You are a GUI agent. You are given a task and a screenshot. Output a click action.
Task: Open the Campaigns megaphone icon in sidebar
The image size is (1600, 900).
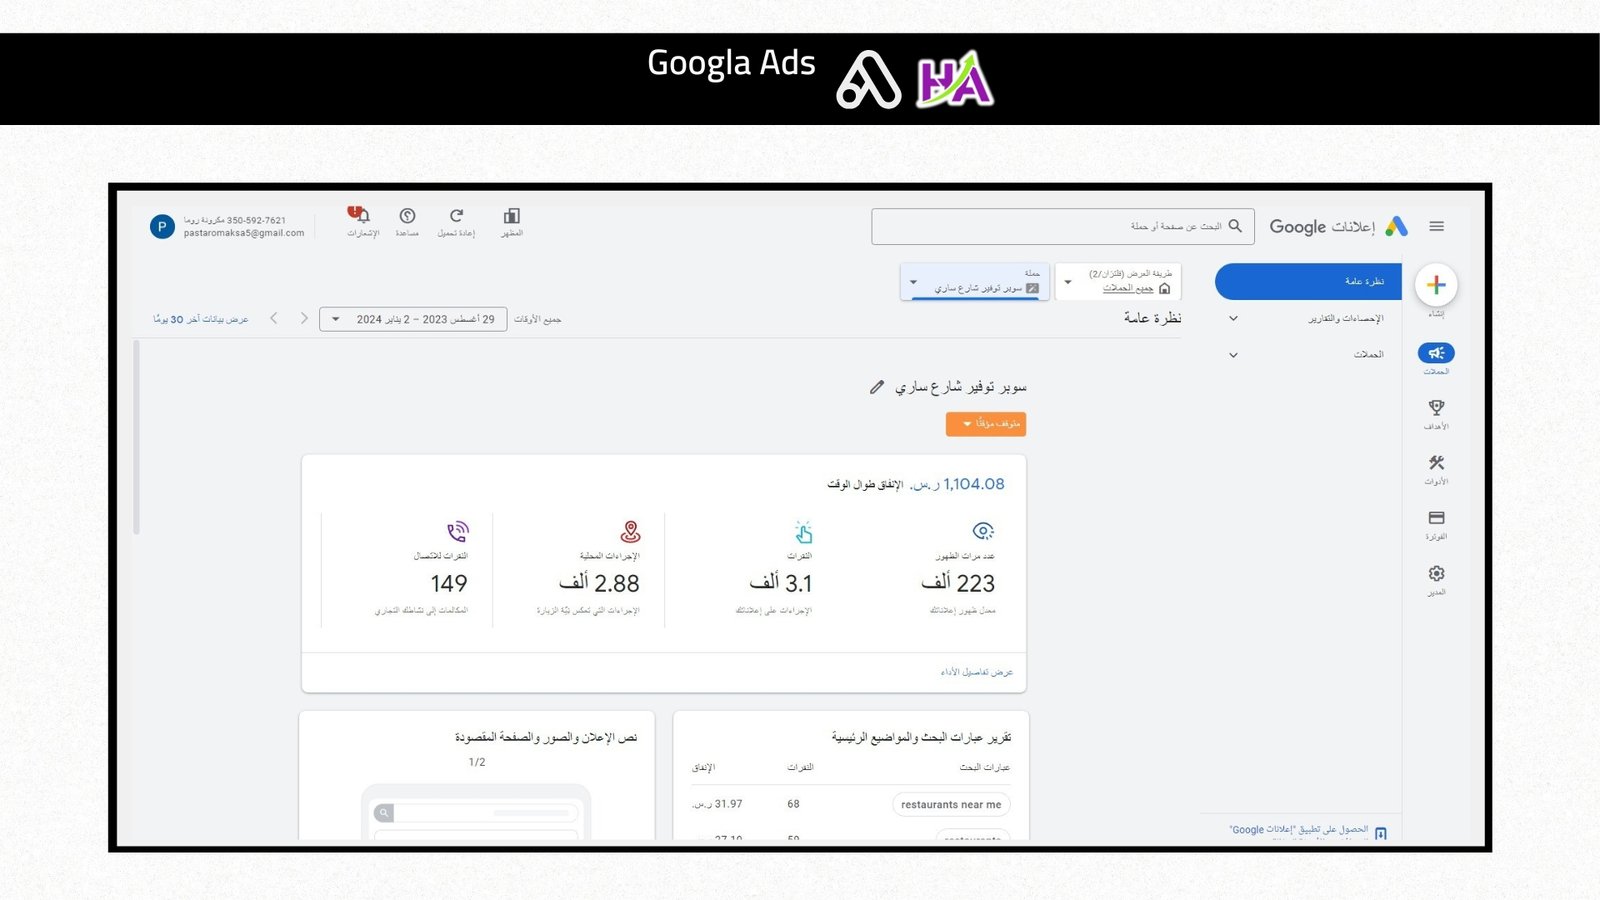click(1436, 353)
